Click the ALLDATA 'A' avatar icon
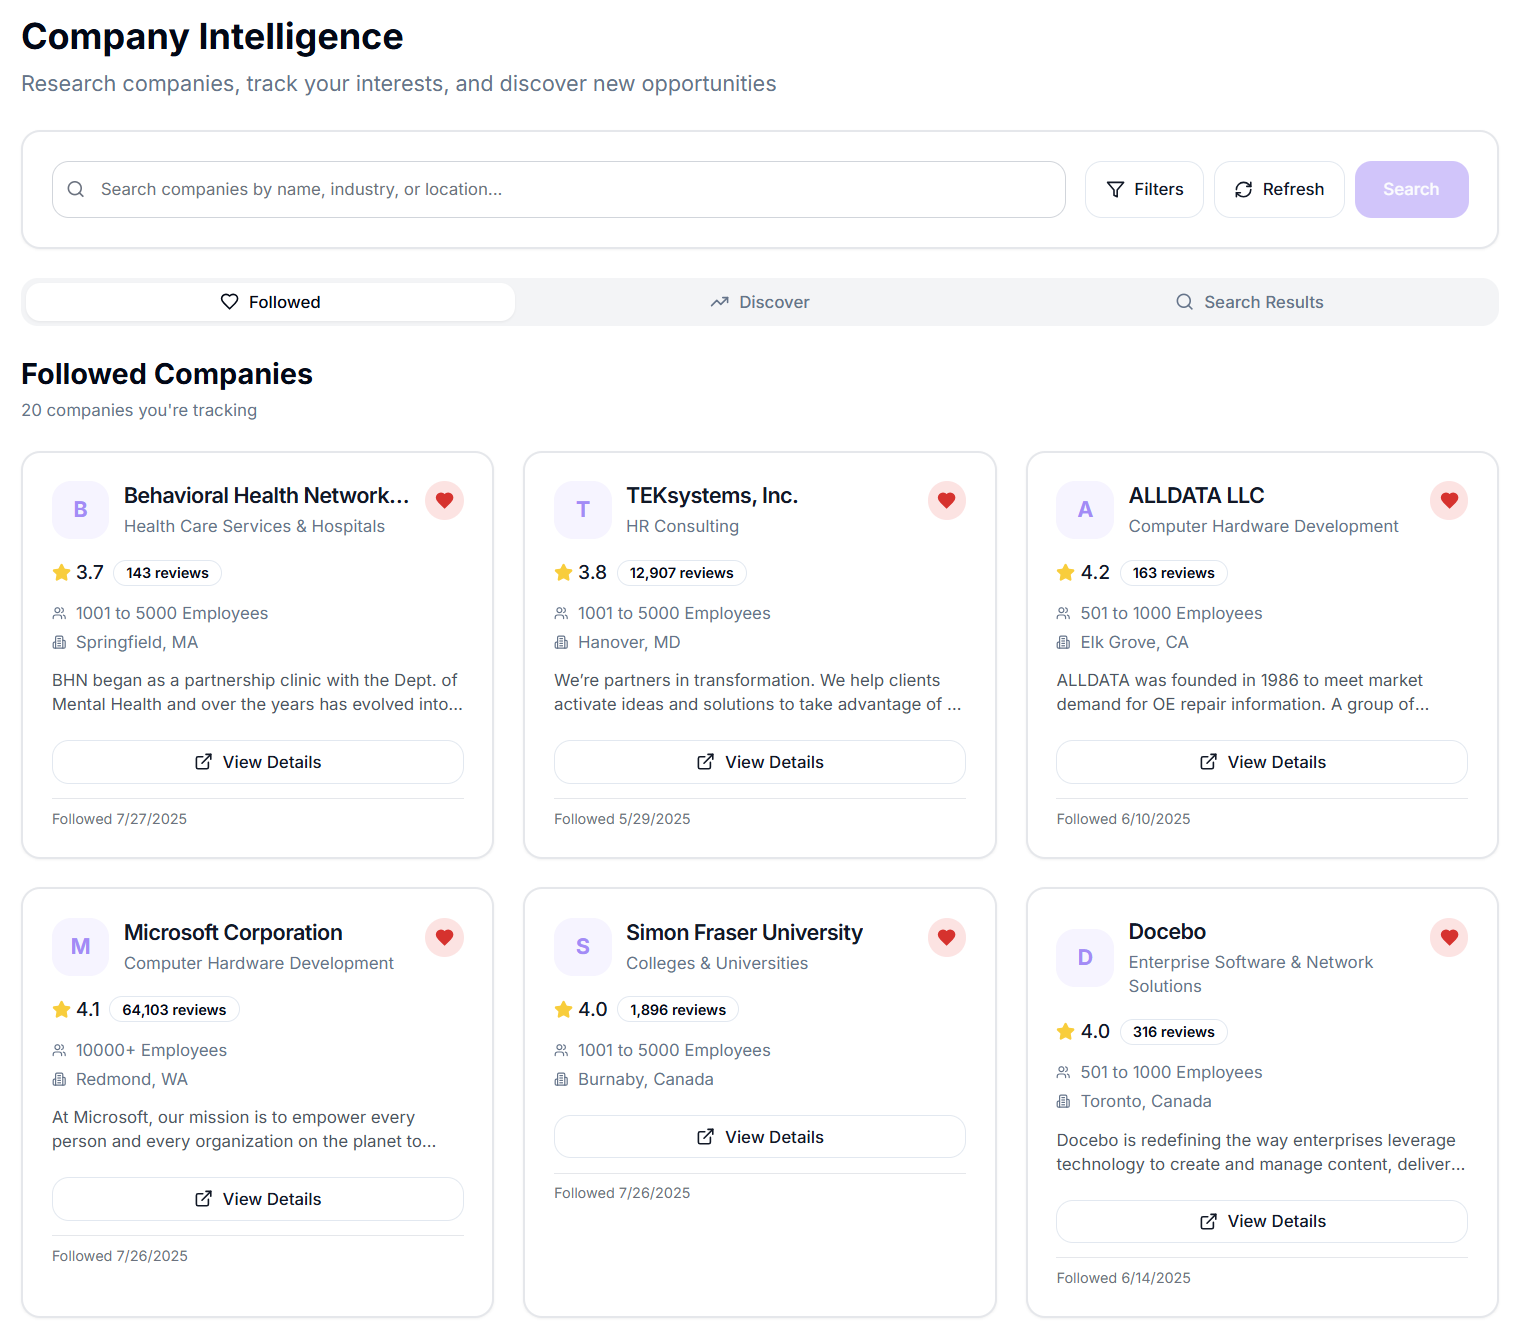The image size is (1522, 1336). click(1085, 510)
